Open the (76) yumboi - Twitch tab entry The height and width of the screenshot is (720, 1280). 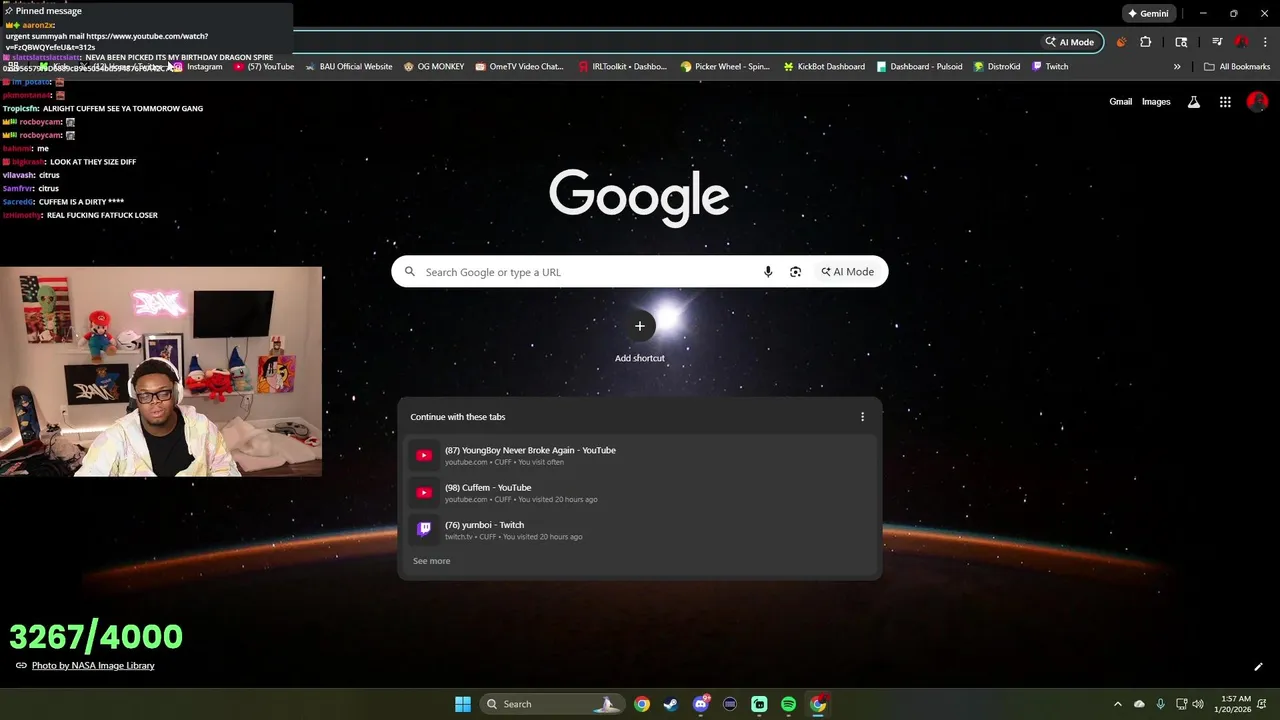tap(640, 530)
